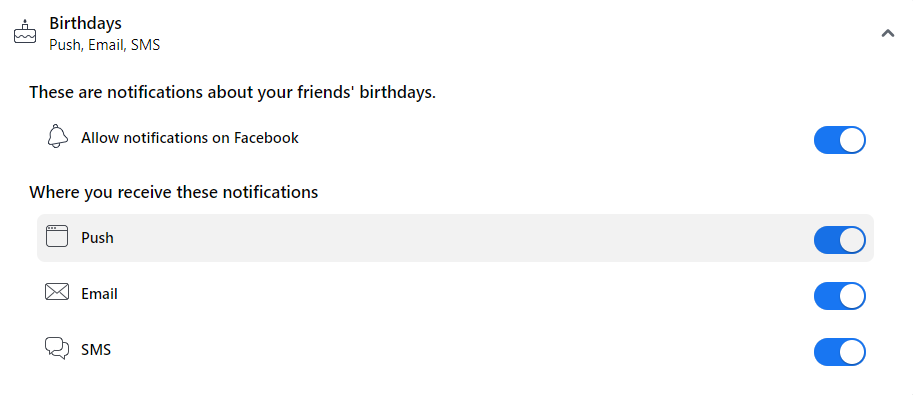Select the Birthdays section title
This screenshot has width=913, height=395.
tap(85, 23)
